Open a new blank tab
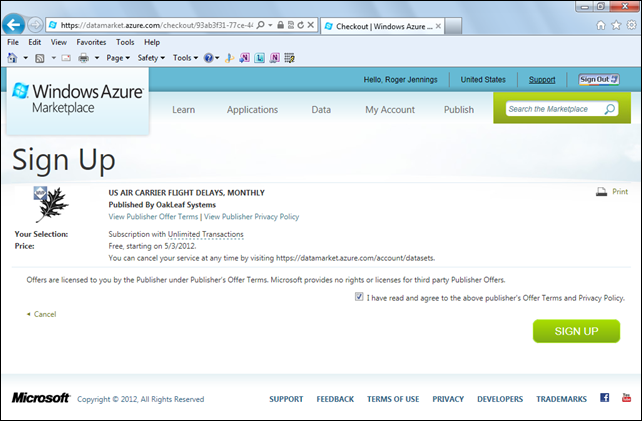642x421 pixels. coord(453,26)
